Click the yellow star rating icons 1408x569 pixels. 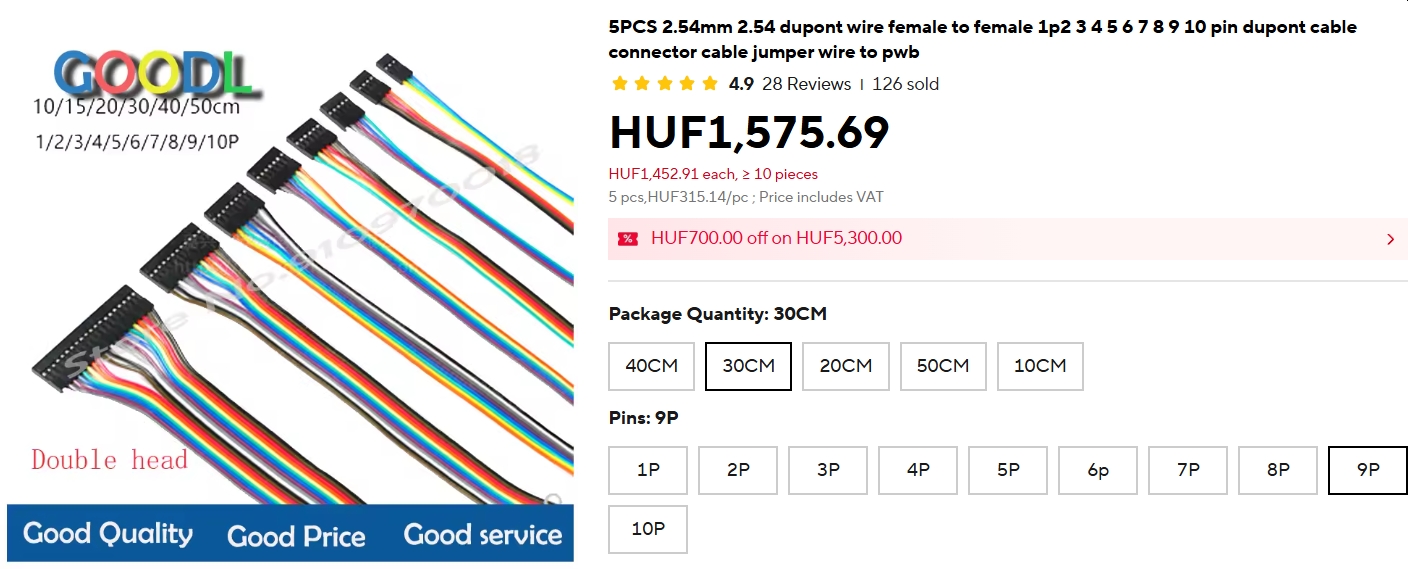pyautogui.click(x=664, y=84)
